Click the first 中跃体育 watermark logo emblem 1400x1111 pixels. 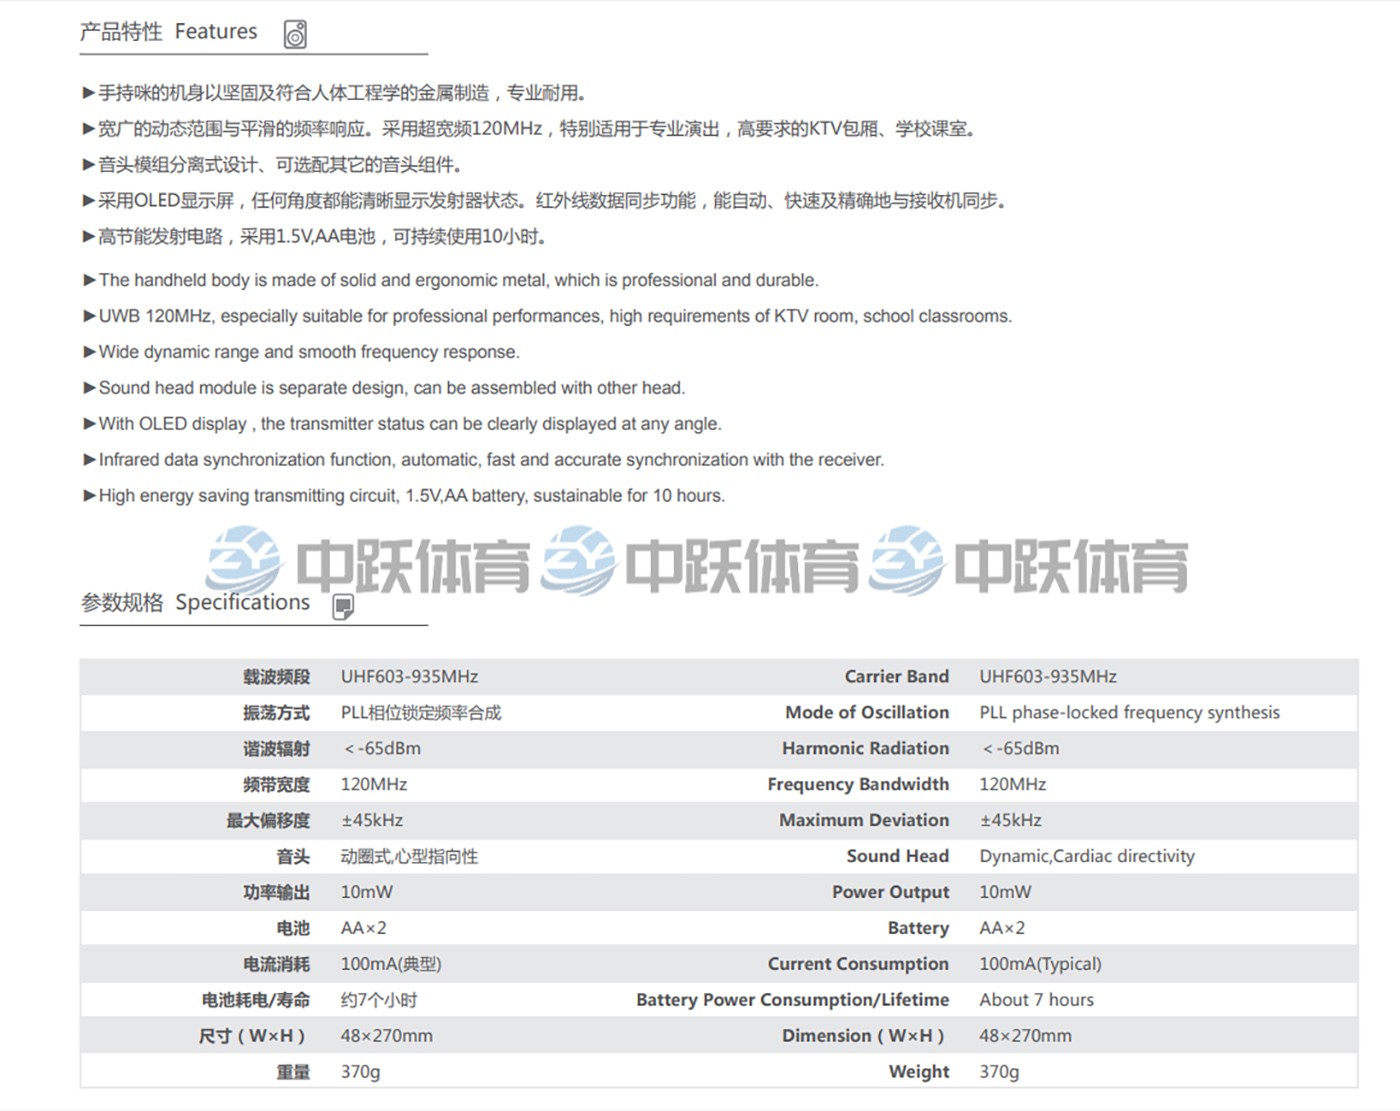(x=243, y=561)
